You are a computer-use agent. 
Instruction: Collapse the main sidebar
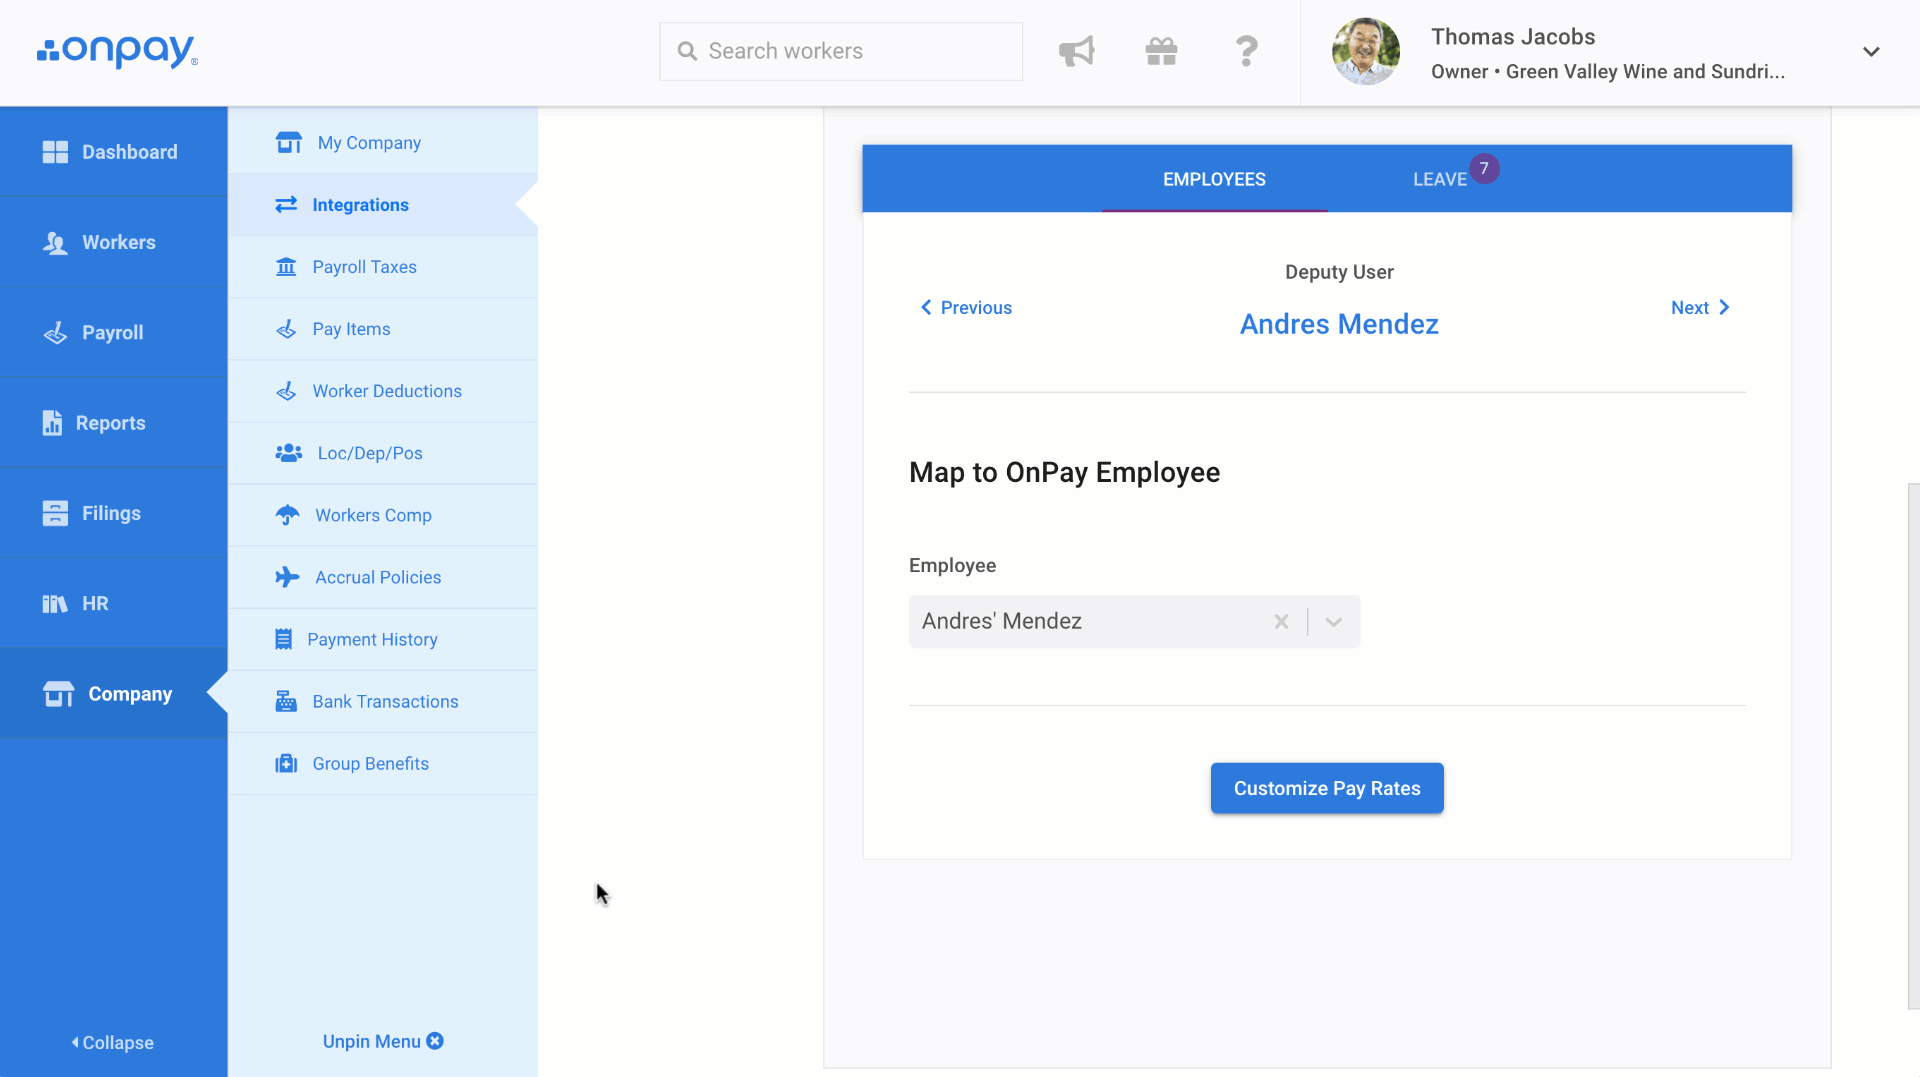(113, 1042)
